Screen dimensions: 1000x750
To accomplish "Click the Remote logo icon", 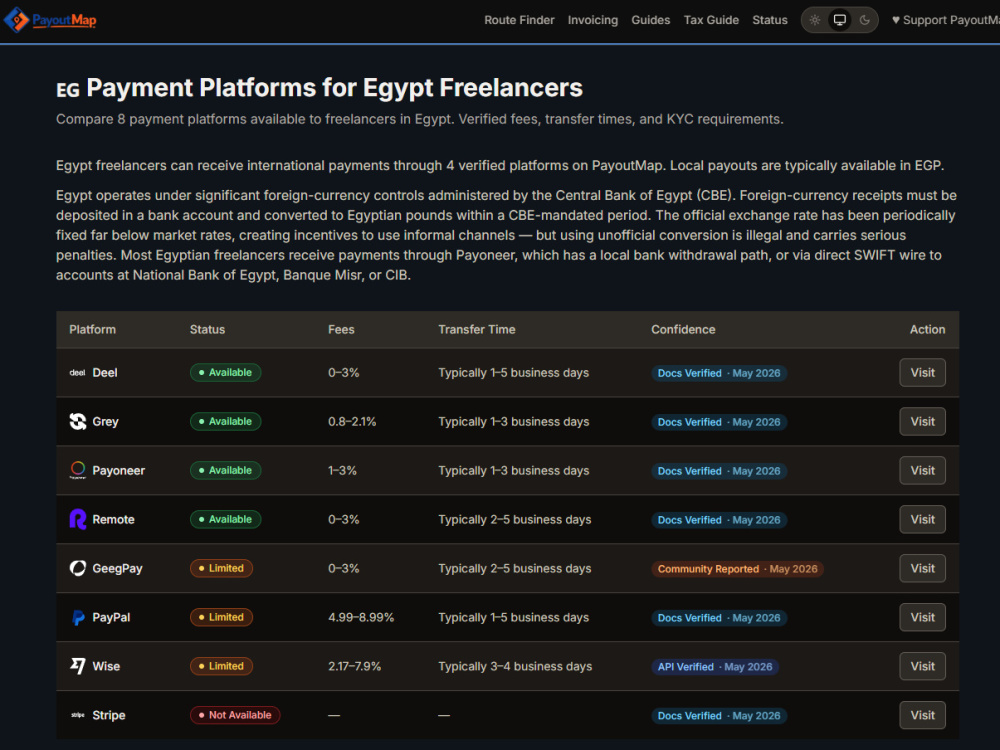I will tap(78, 519).
